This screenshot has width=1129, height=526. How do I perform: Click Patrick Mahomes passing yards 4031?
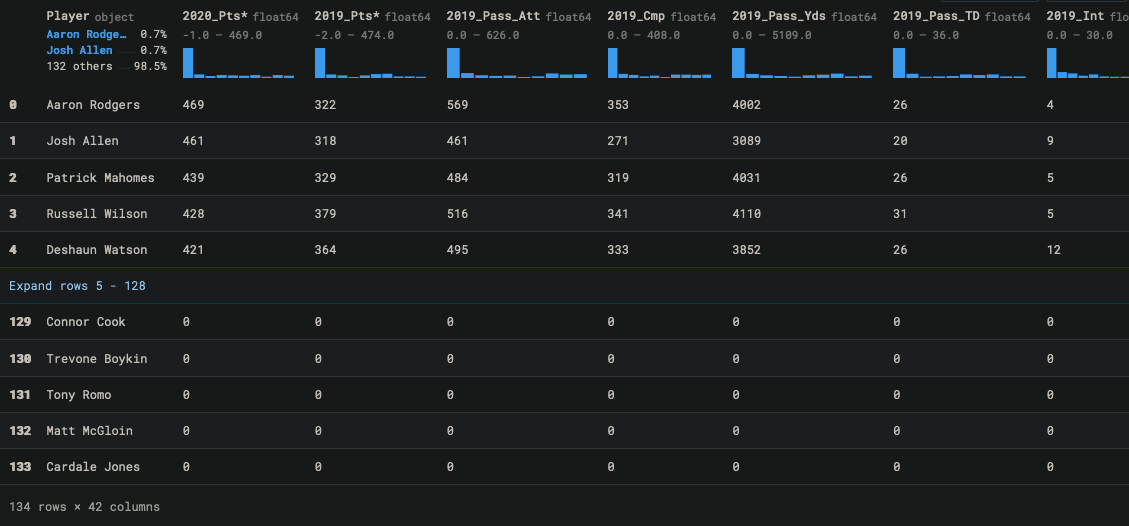[x=746, y=178]
